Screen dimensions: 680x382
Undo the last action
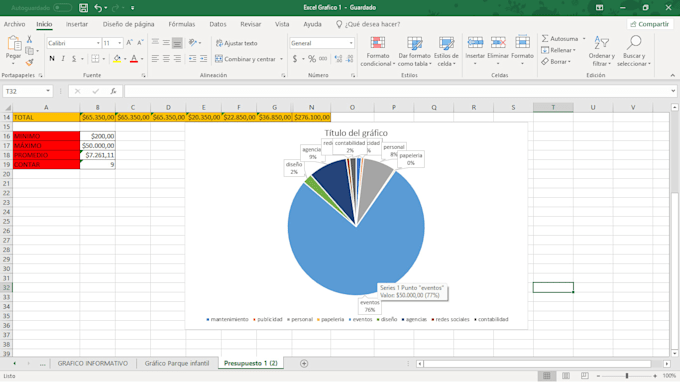click(98, 8)
